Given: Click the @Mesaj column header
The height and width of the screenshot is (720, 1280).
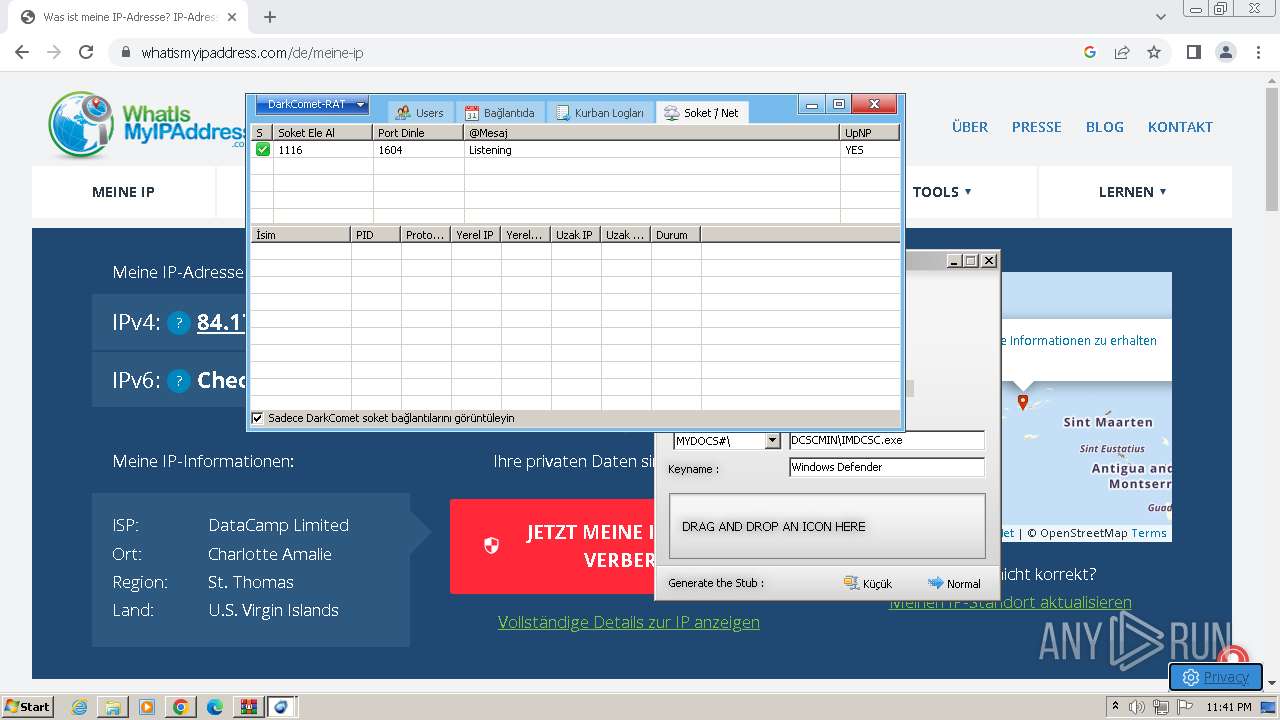Looking at the screenshot, I should 652,132.
